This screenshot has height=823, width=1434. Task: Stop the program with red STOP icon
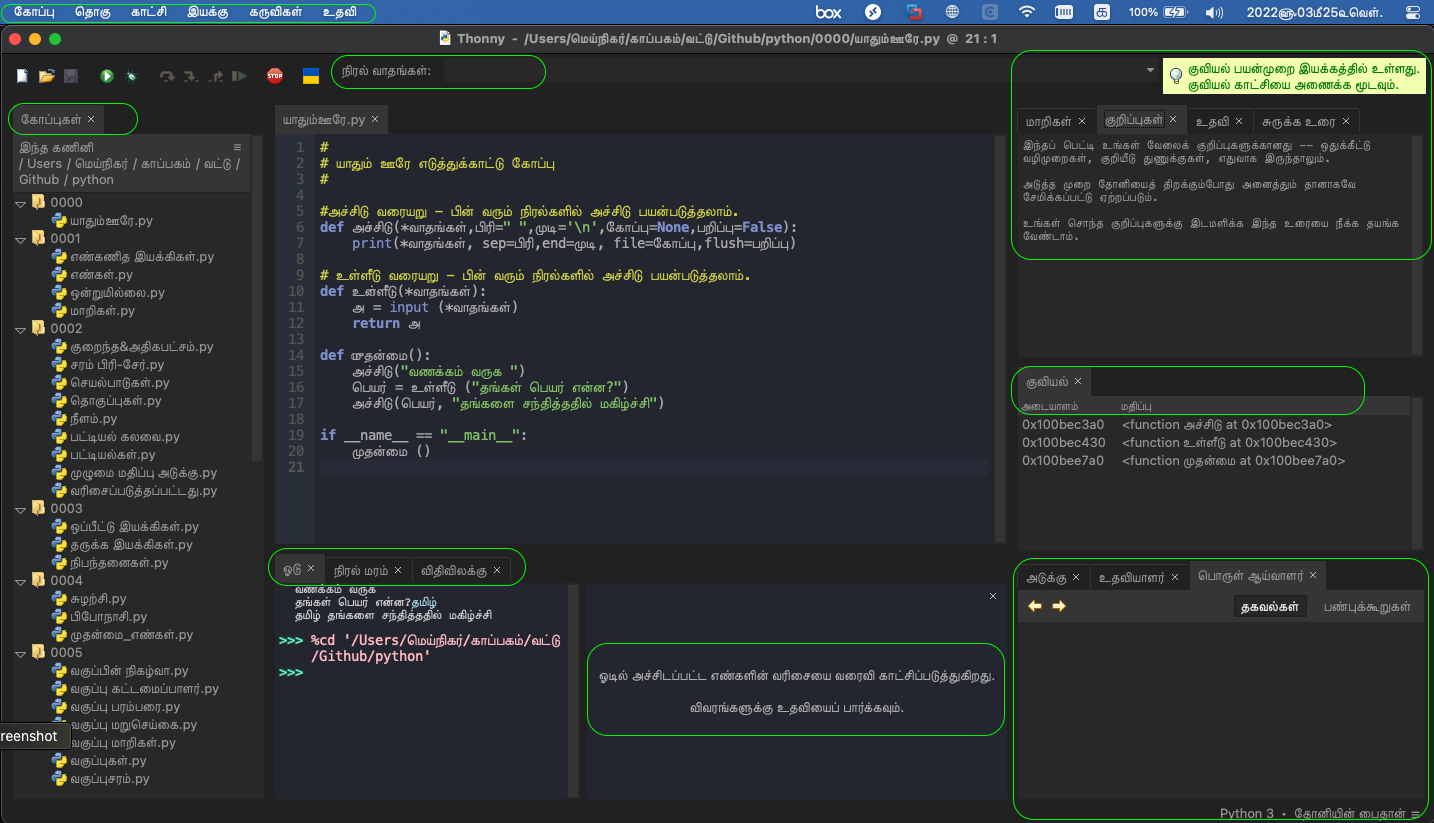point(275,76)
